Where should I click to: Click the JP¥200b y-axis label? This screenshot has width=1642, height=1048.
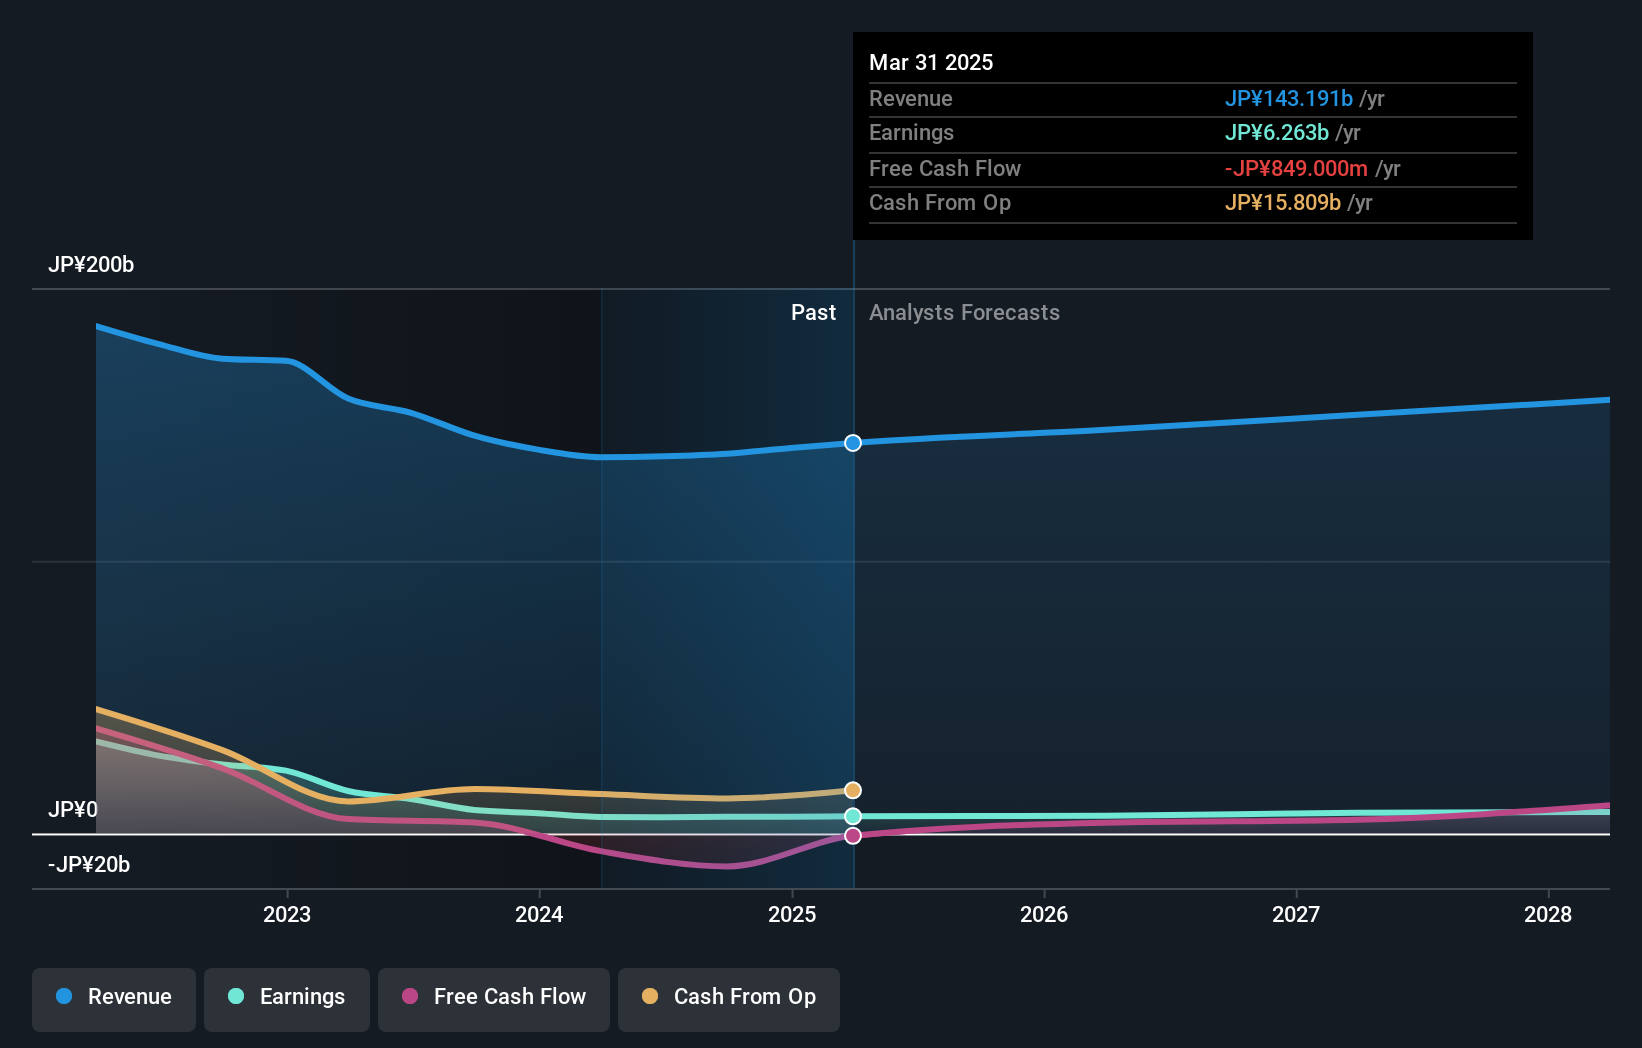[x=91, y=265]
